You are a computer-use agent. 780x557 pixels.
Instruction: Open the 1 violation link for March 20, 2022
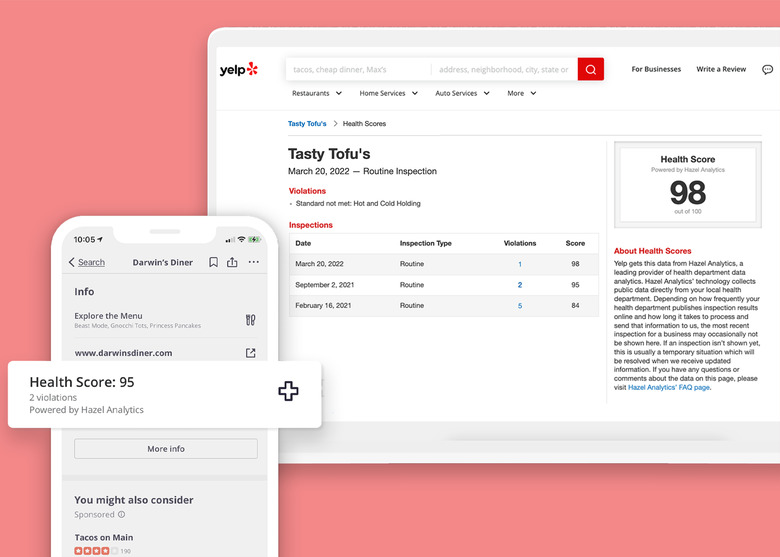(x=520, y=264)
